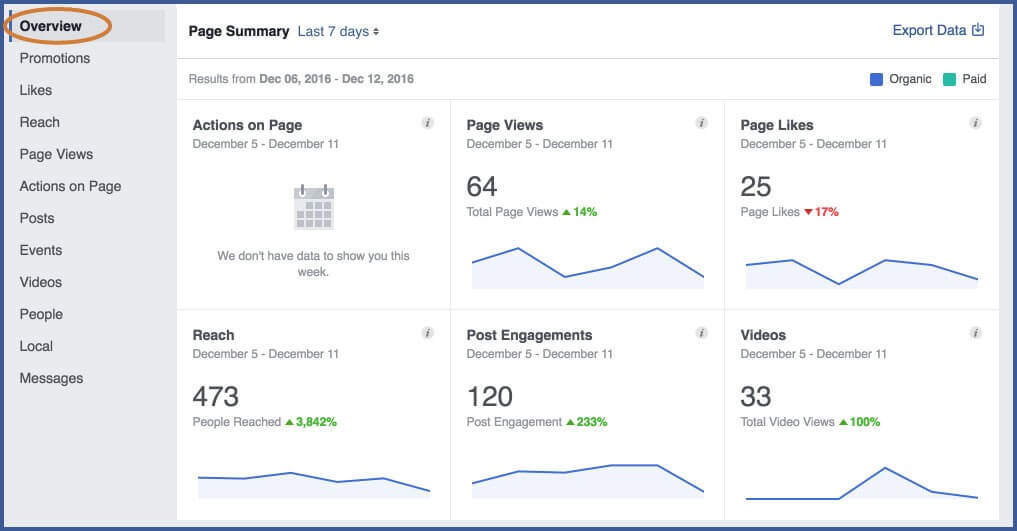Click the green Paid legend swatch

pyautogui.click(x=950, y=79)
